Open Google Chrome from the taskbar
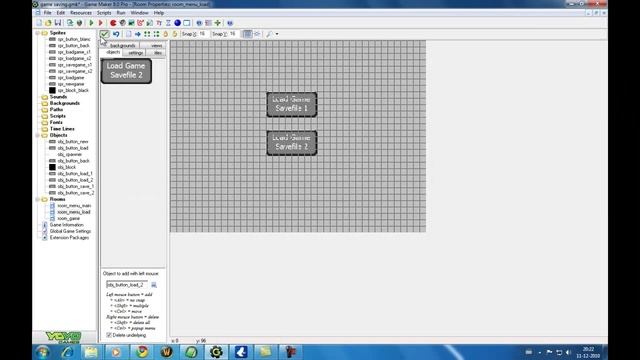 (142, 352)
